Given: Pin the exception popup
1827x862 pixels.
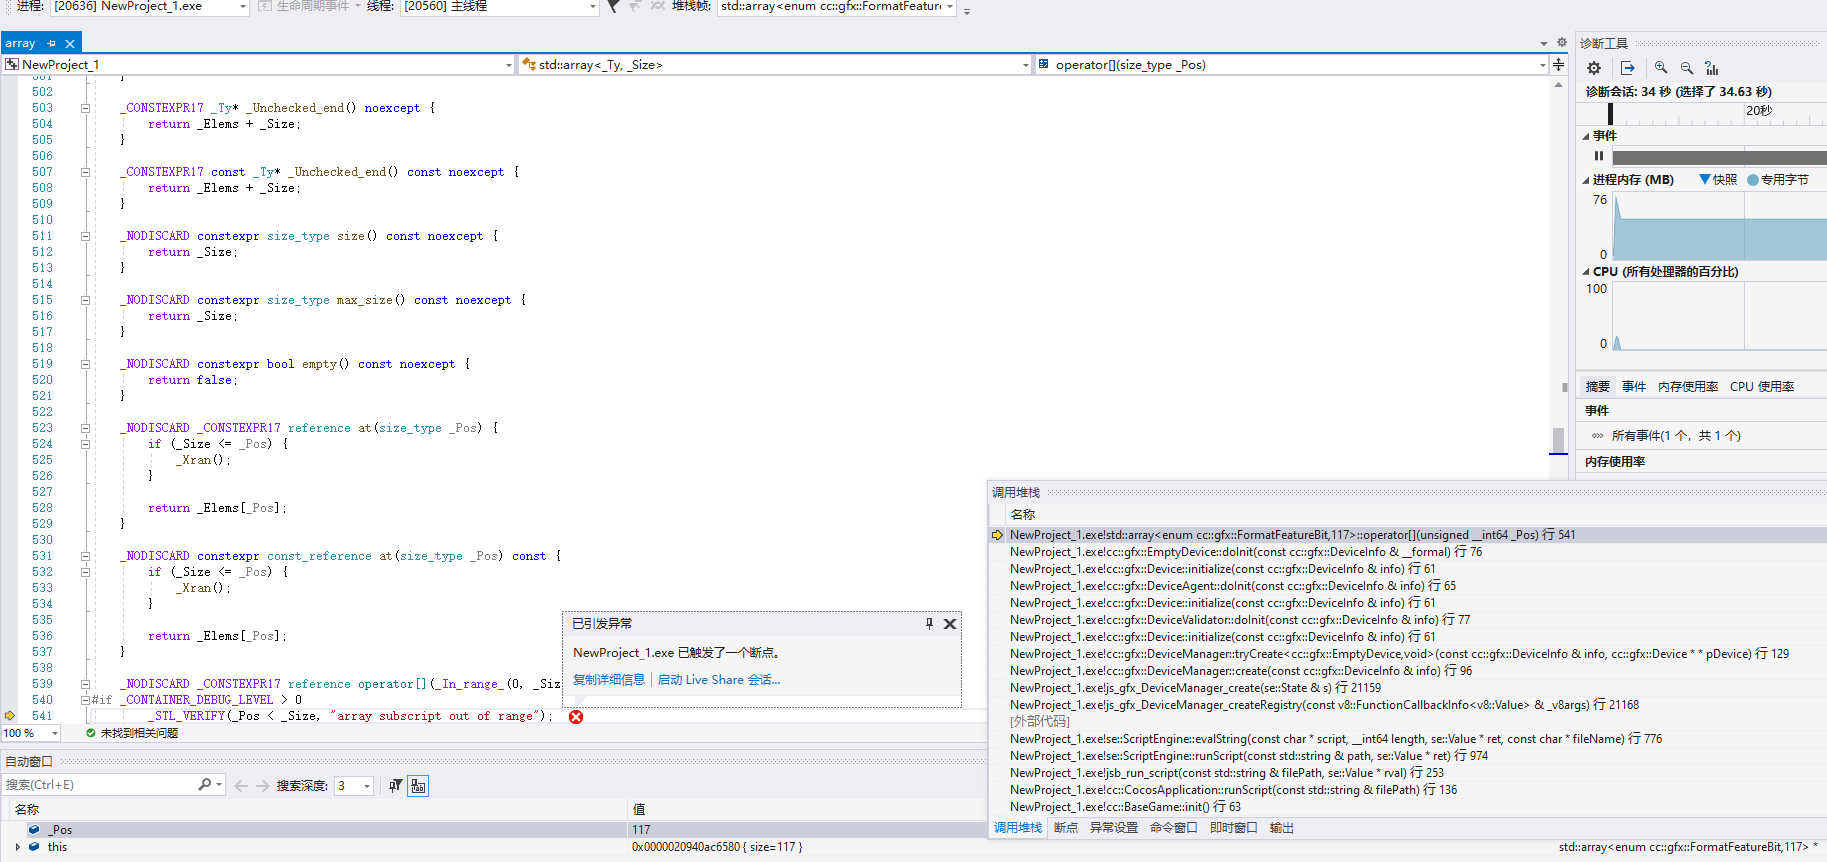Looking at the screenshot, I should pos(929,623).
